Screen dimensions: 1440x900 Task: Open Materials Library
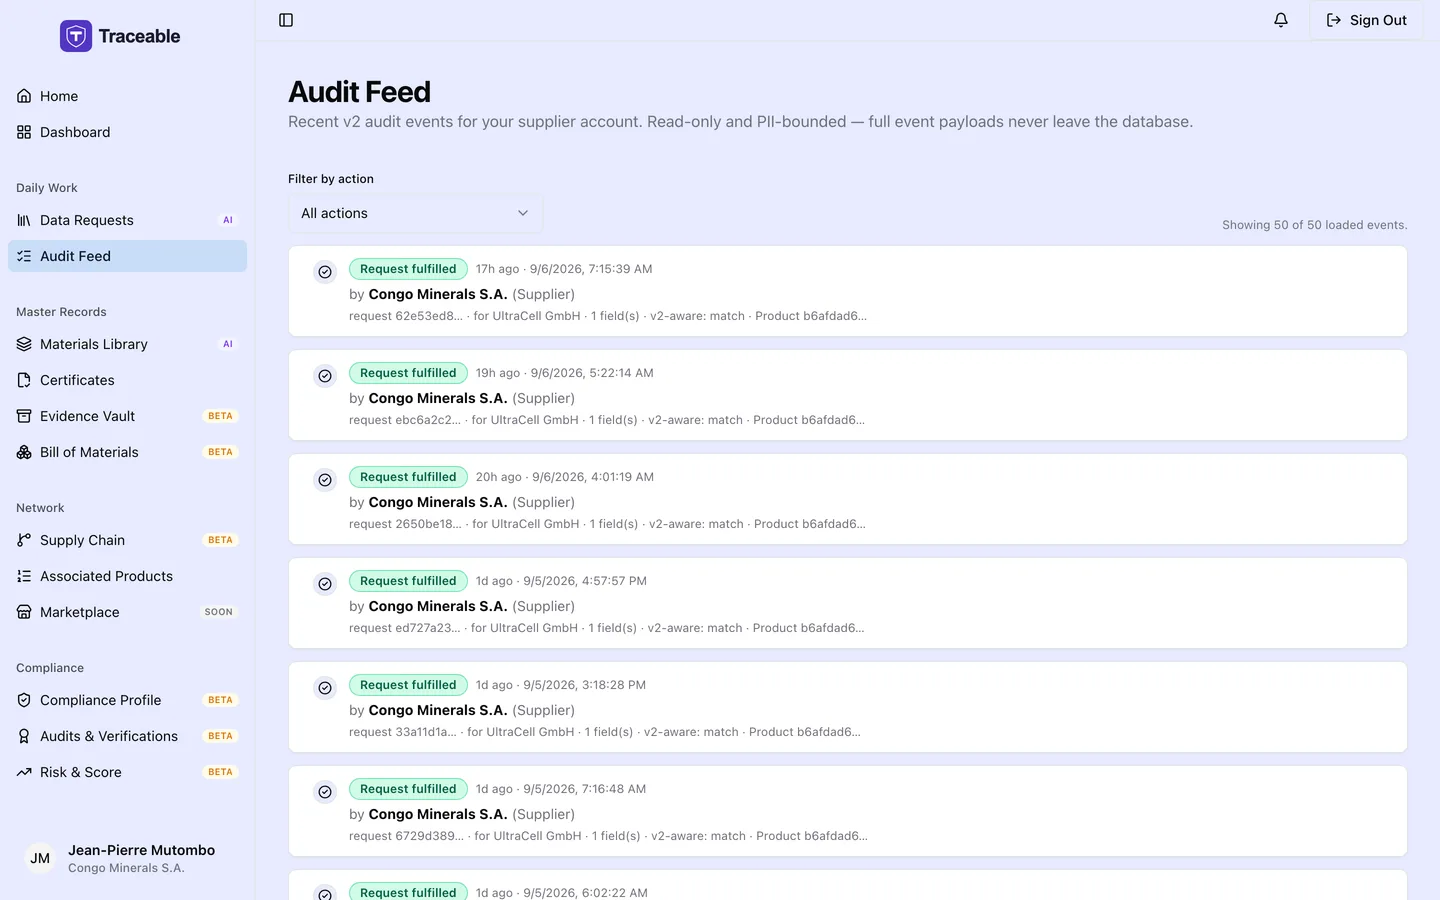pyautogui.click(x=127, y=344)
